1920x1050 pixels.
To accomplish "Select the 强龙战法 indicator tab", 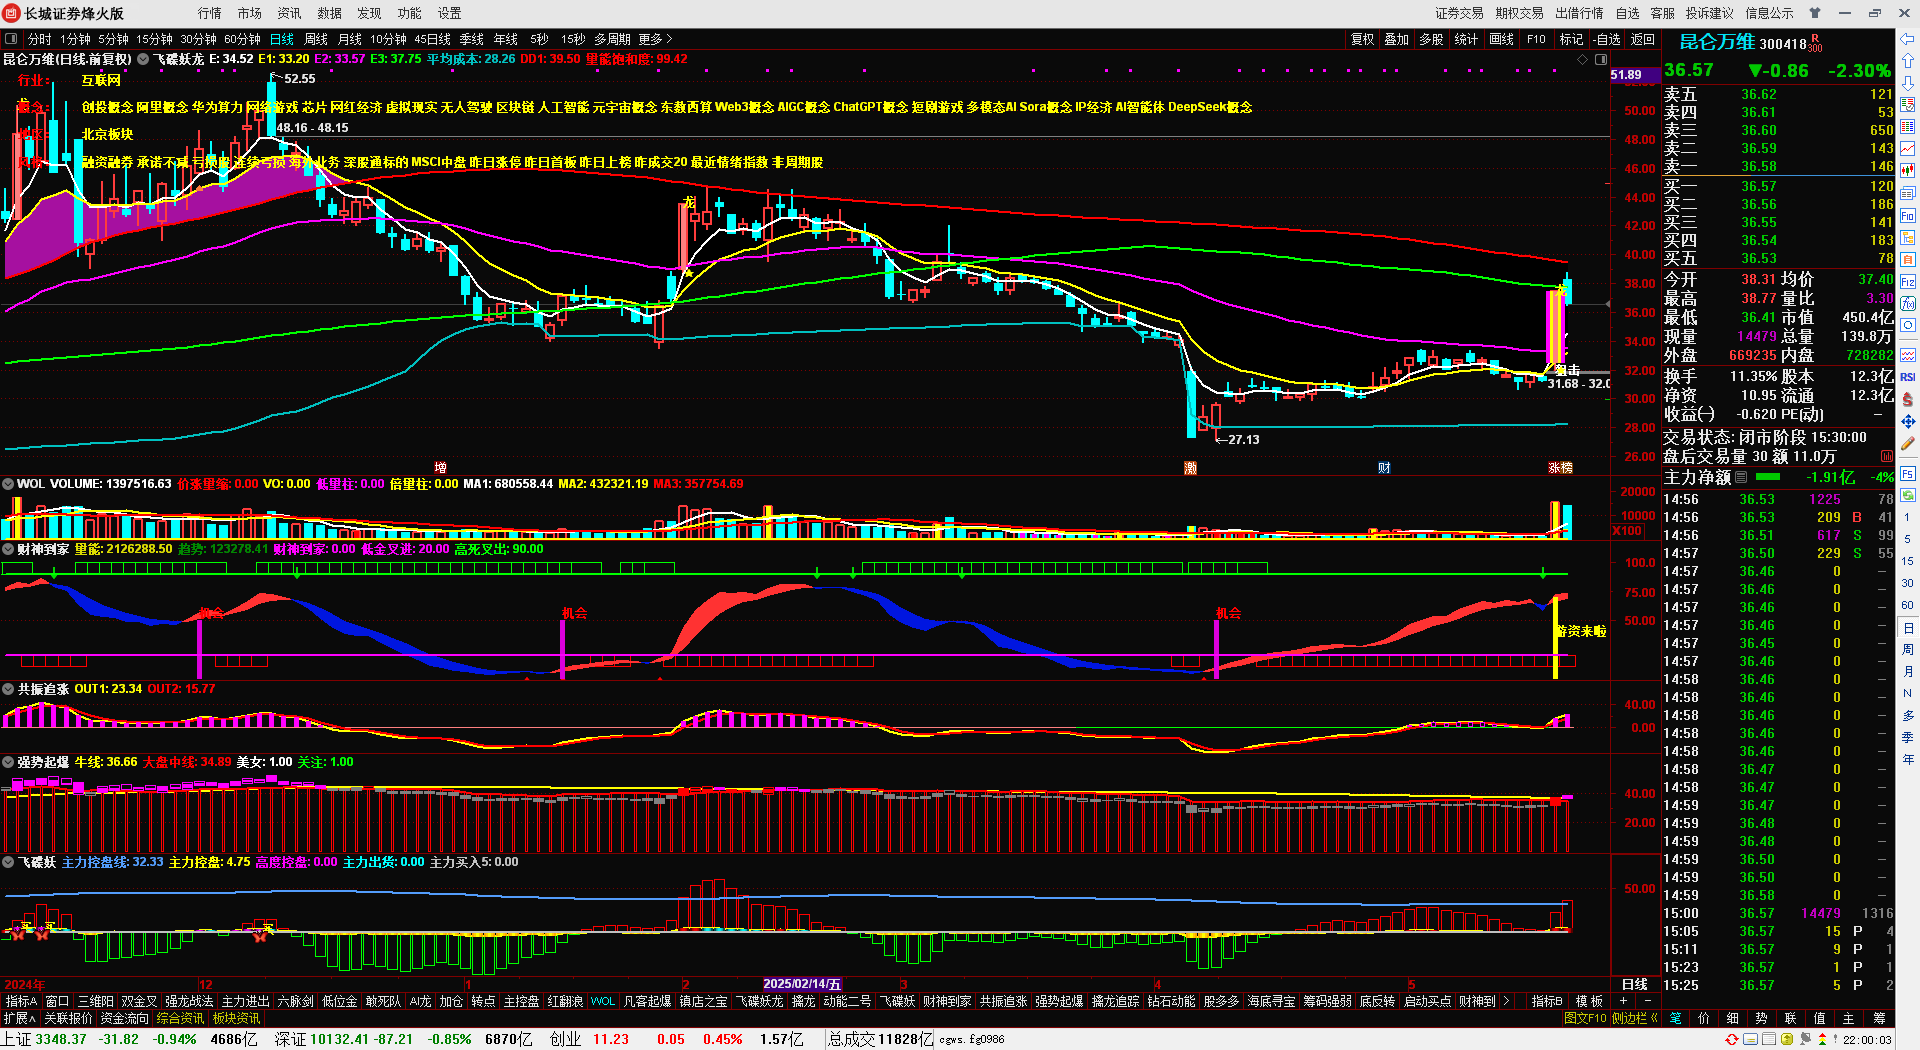I will pyautogui.click(x=189, y=1001).
